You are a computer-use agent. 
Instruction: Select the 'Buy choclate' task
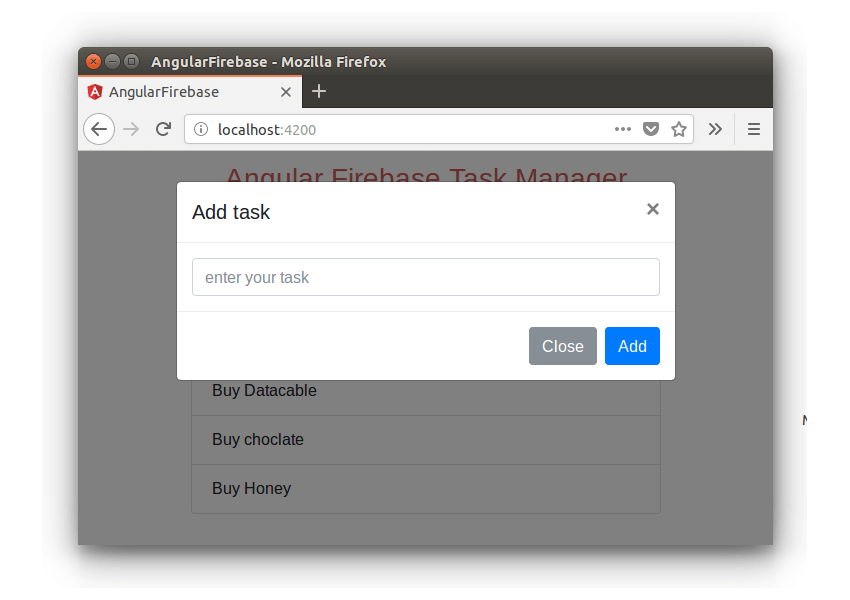tap(426, 440)
